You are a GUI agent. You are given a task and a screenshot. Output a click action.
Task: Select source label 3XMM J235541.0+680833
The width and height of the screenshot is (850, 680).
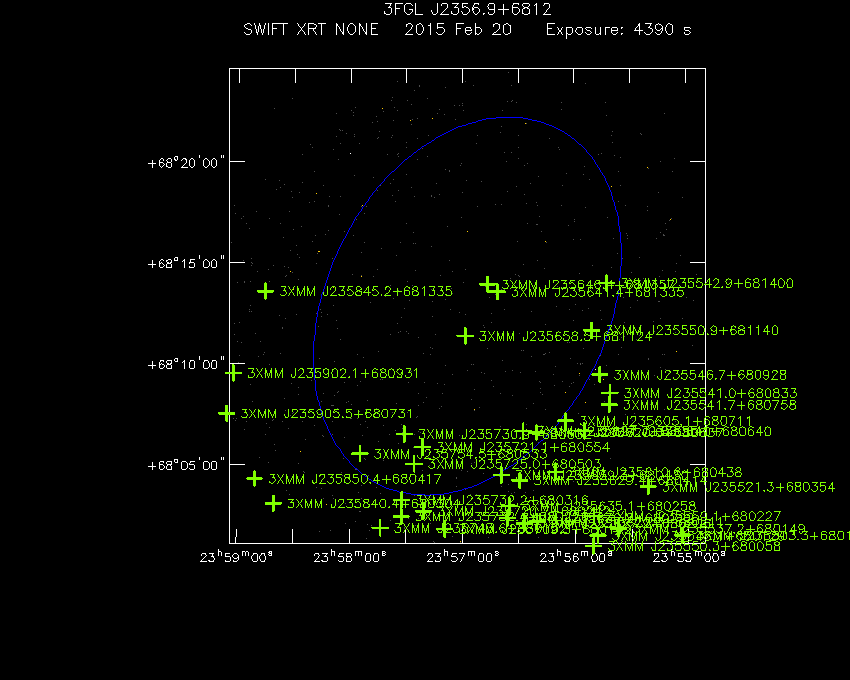(x=711, y=393)
